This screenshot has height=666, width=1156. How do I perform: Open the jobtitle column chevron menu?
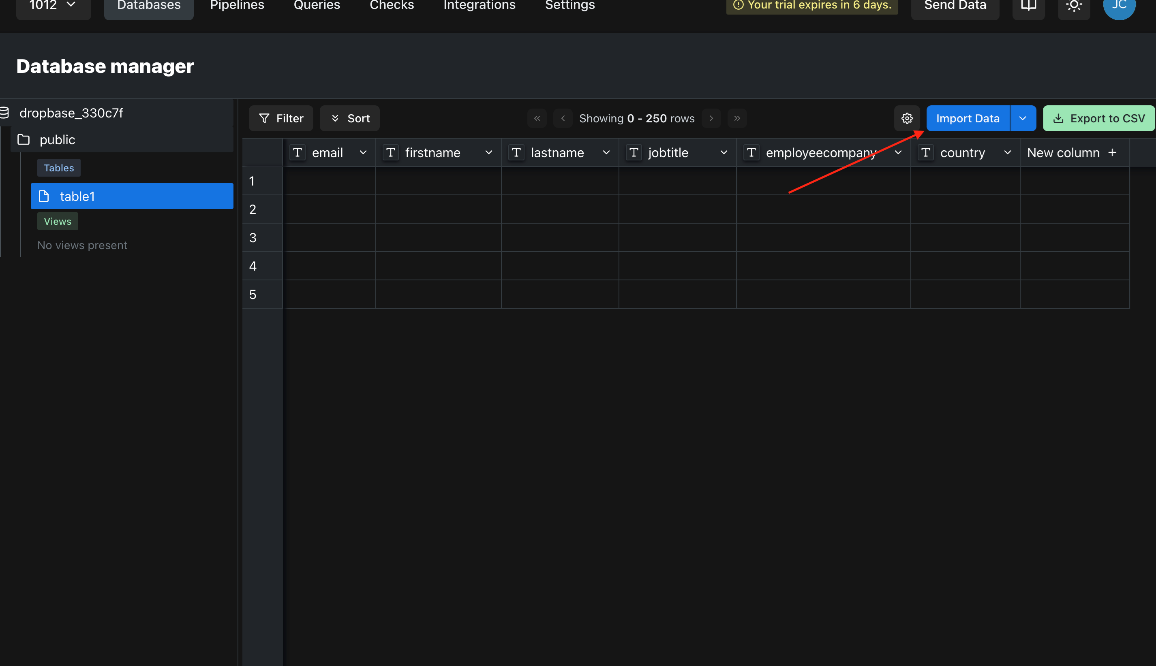[723, 153]
